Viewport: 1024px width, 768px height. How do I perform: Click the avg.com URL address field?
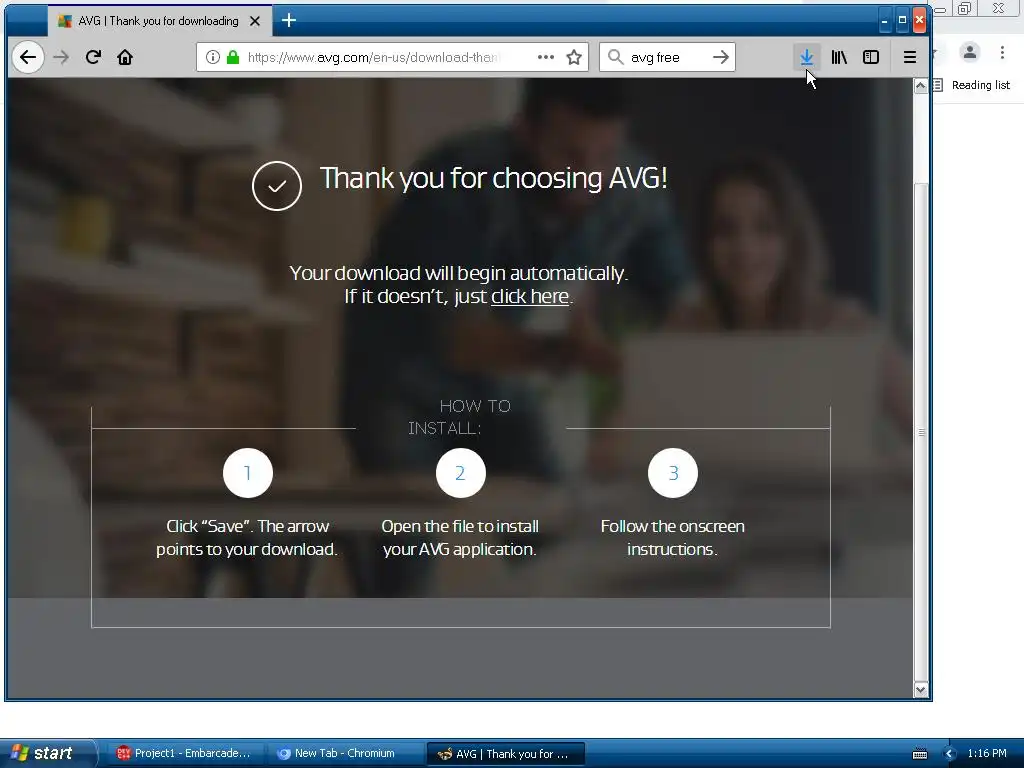372,57
